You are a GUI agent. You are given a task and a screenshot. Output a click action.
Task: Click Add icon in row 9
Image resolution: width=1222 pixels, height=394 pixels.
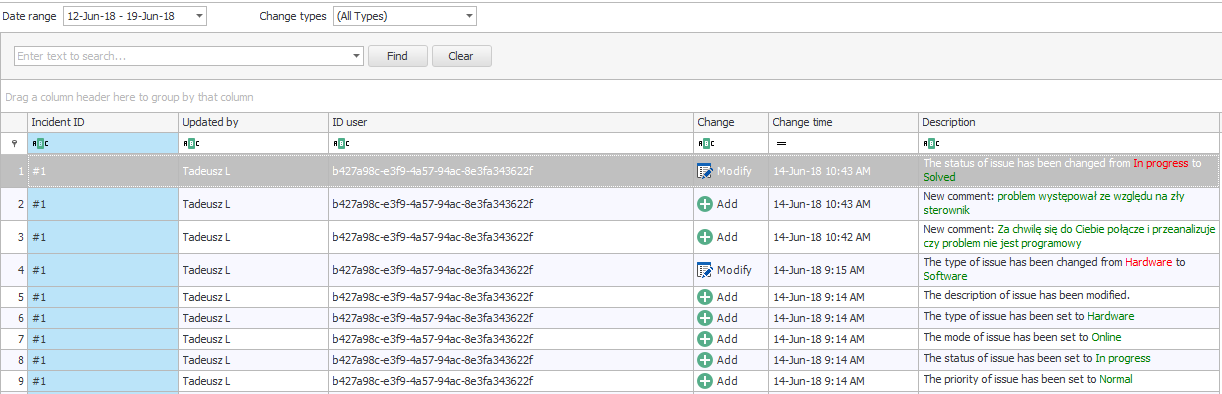click(705, 380)
